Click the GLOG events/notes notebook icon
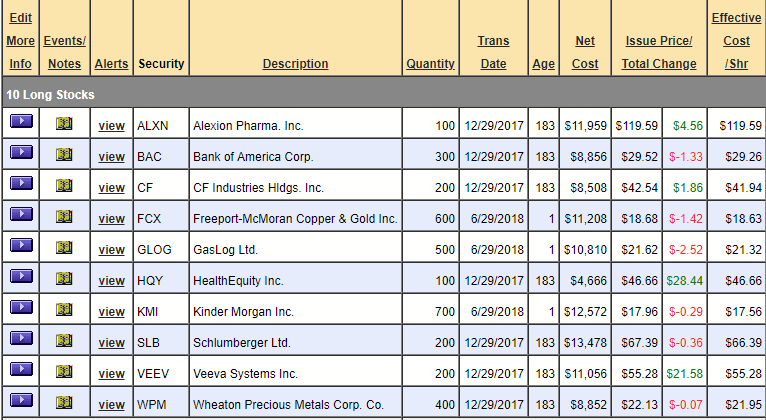The width and height of the screenshot is (766, 420). (x=64, y=247)
